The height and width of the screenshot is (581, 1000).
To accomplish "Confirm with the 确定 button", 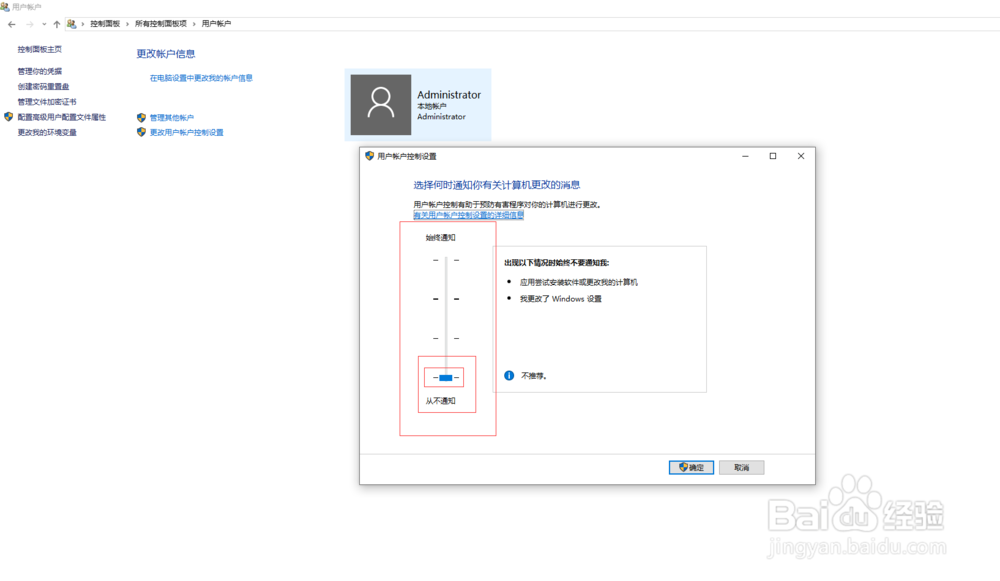I will click(x=691, y=467).
